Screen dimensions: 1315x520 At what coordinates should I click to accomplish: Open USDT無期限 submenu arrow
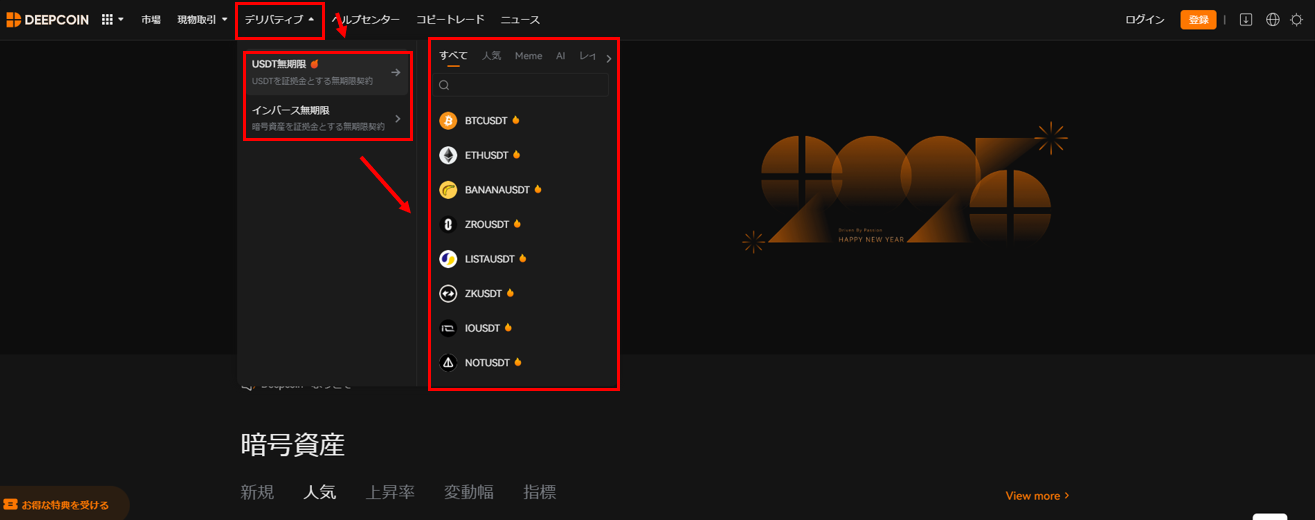point(396,72)
